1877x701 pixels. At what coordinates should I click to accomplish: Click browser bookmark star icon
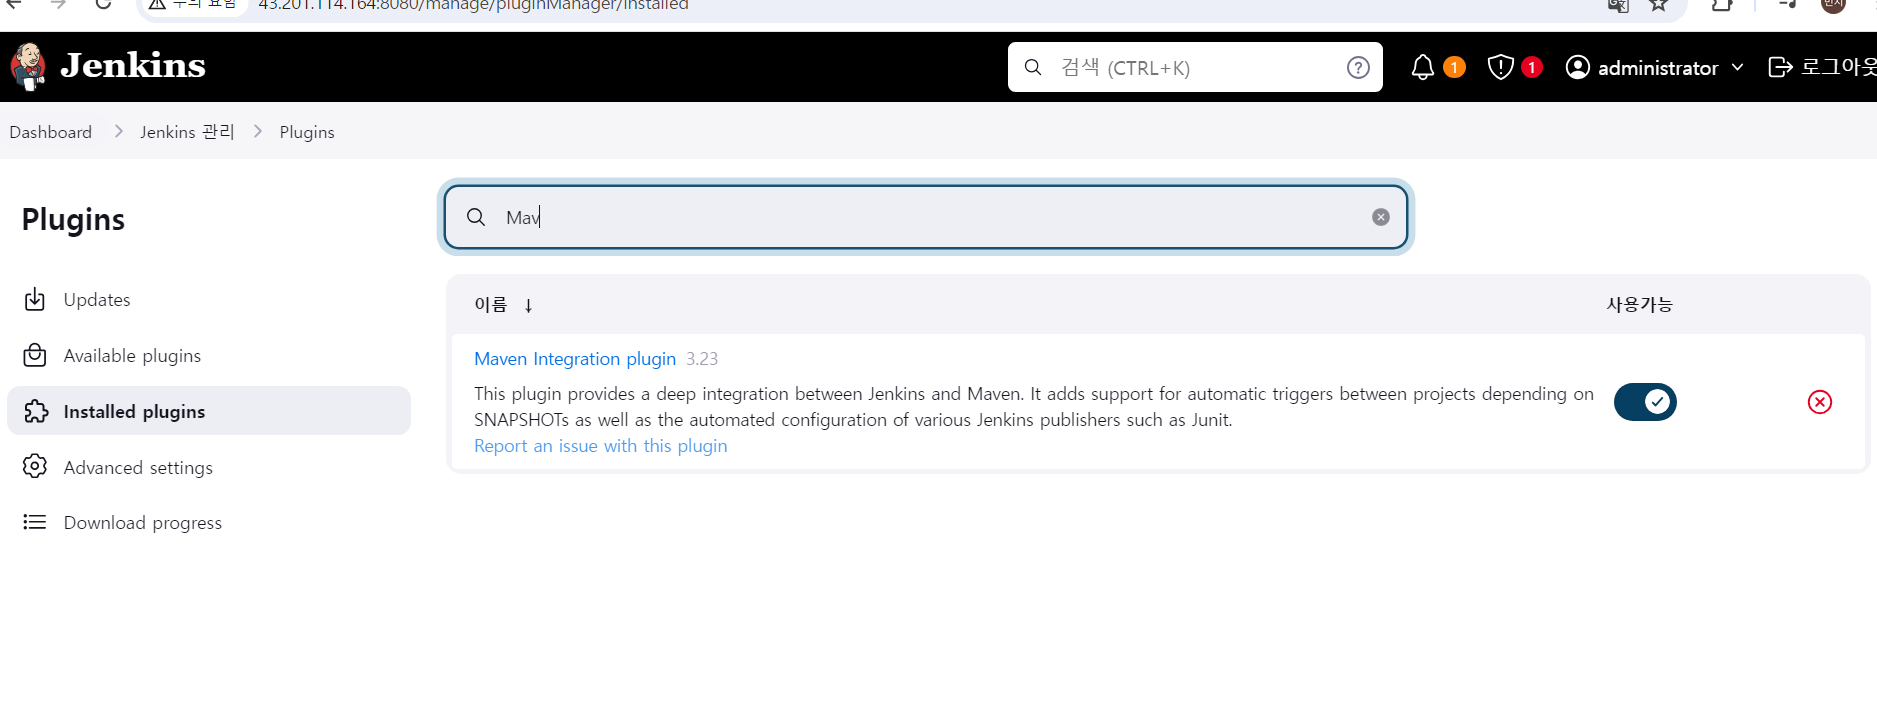pos(1658,4)
